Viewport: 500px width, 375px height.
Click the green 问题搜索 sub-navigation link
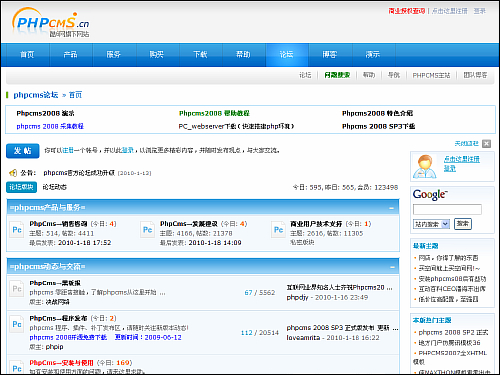point(337,75)
